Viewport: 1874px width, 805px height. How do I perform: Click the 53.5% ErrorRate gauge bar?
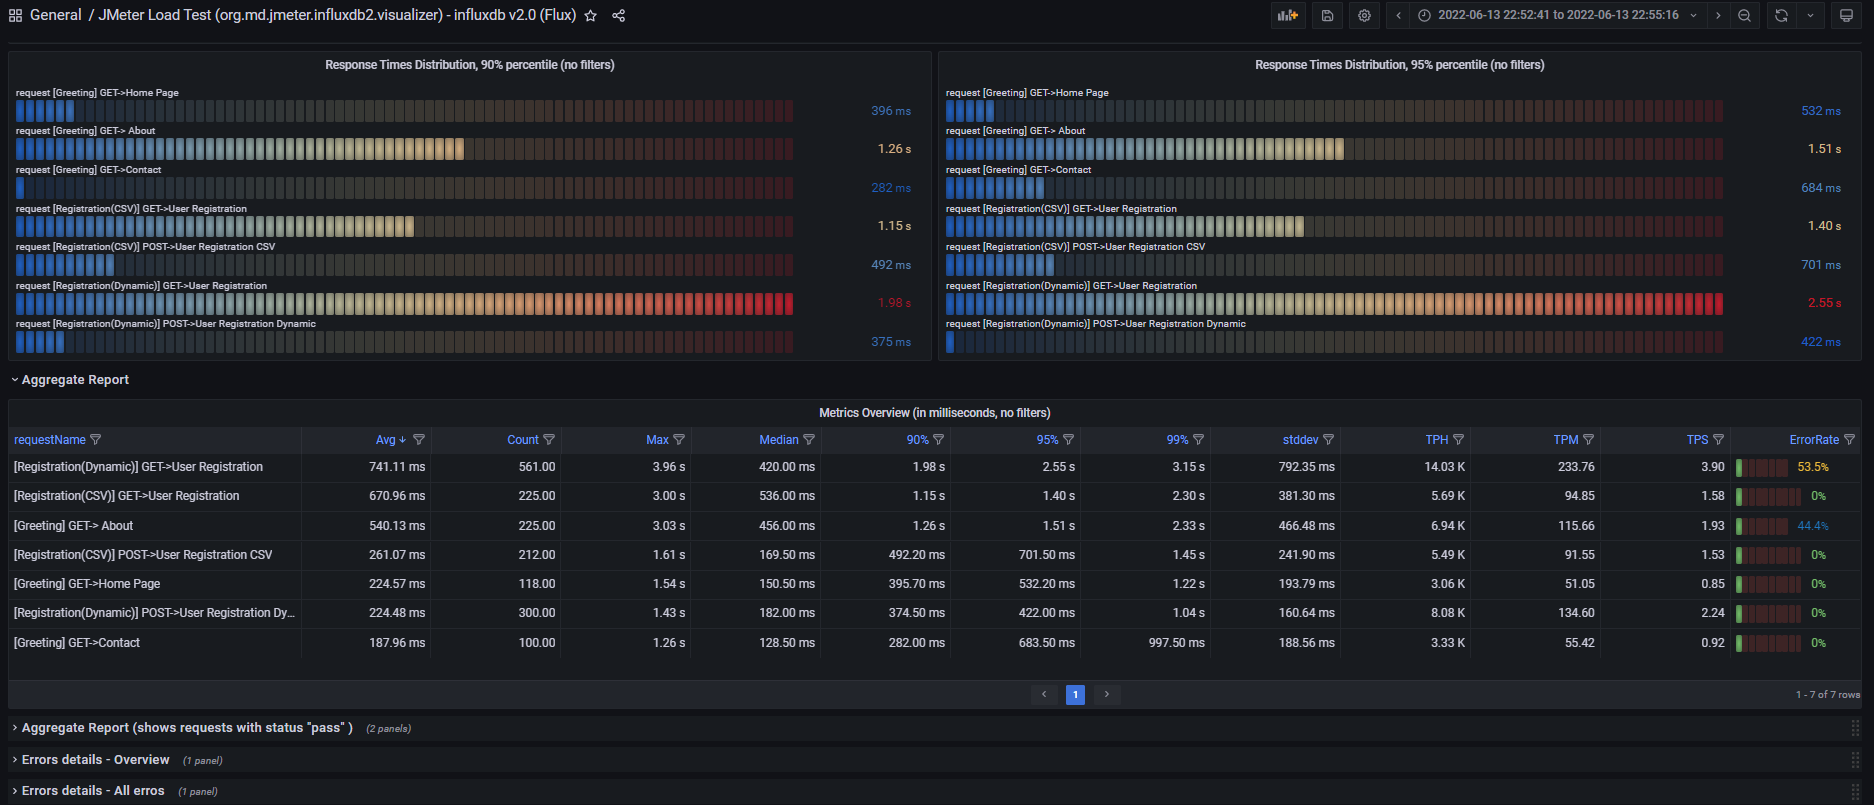coord(1762,467)
